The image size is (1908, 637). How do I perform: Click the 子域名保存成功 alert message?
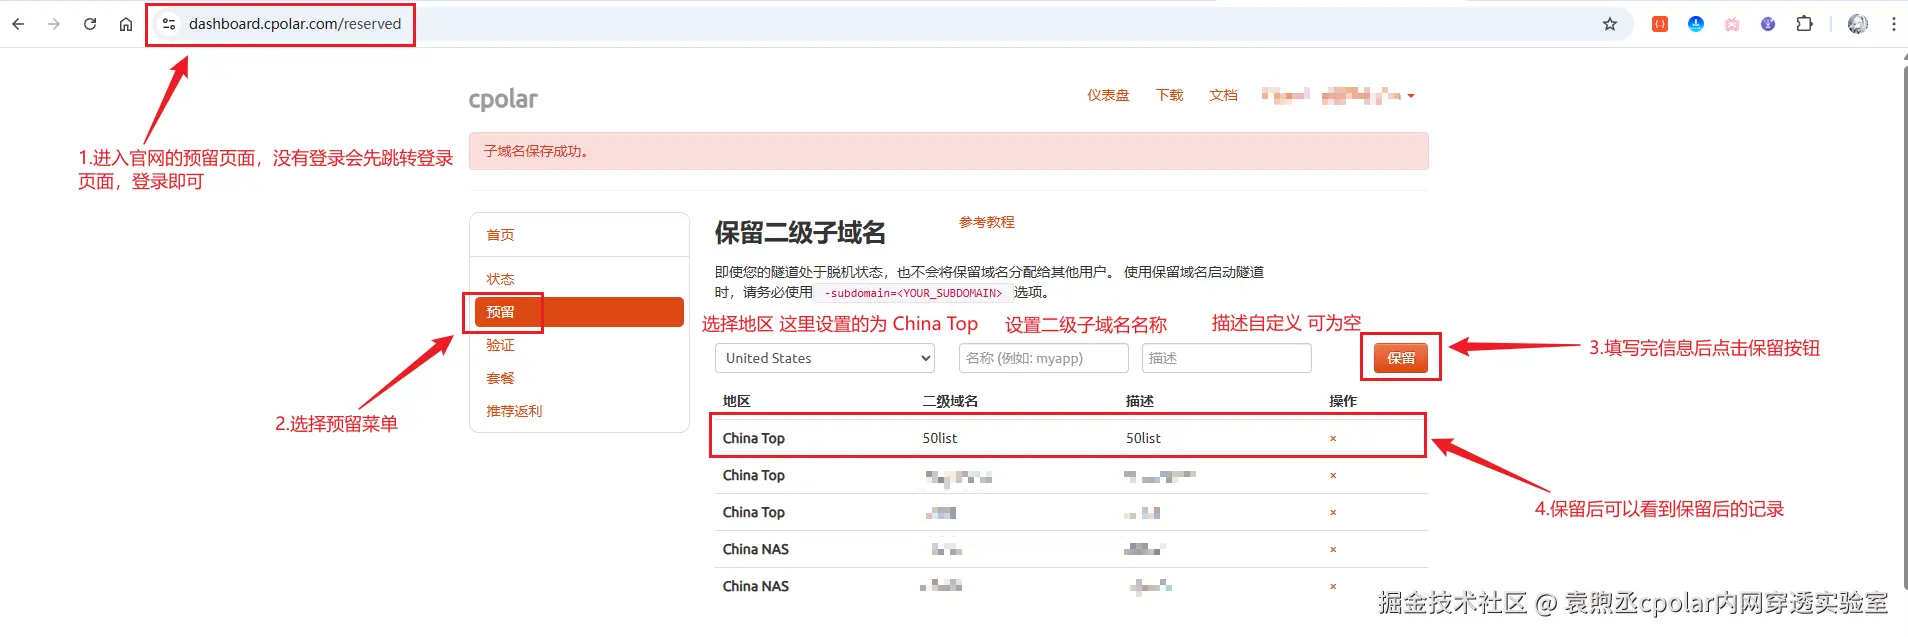(x=948, y=151)
